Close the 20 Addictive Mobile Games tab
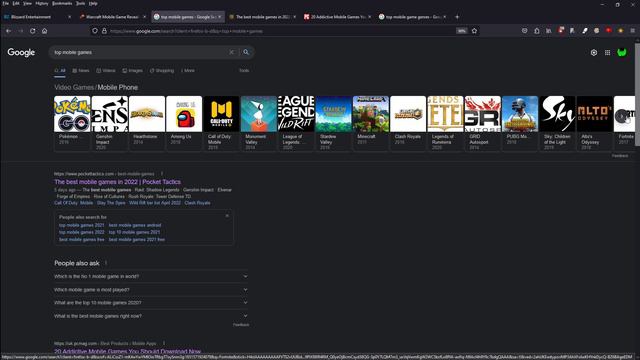This screenshot has width=640, height=360. (x=369, y=17)
